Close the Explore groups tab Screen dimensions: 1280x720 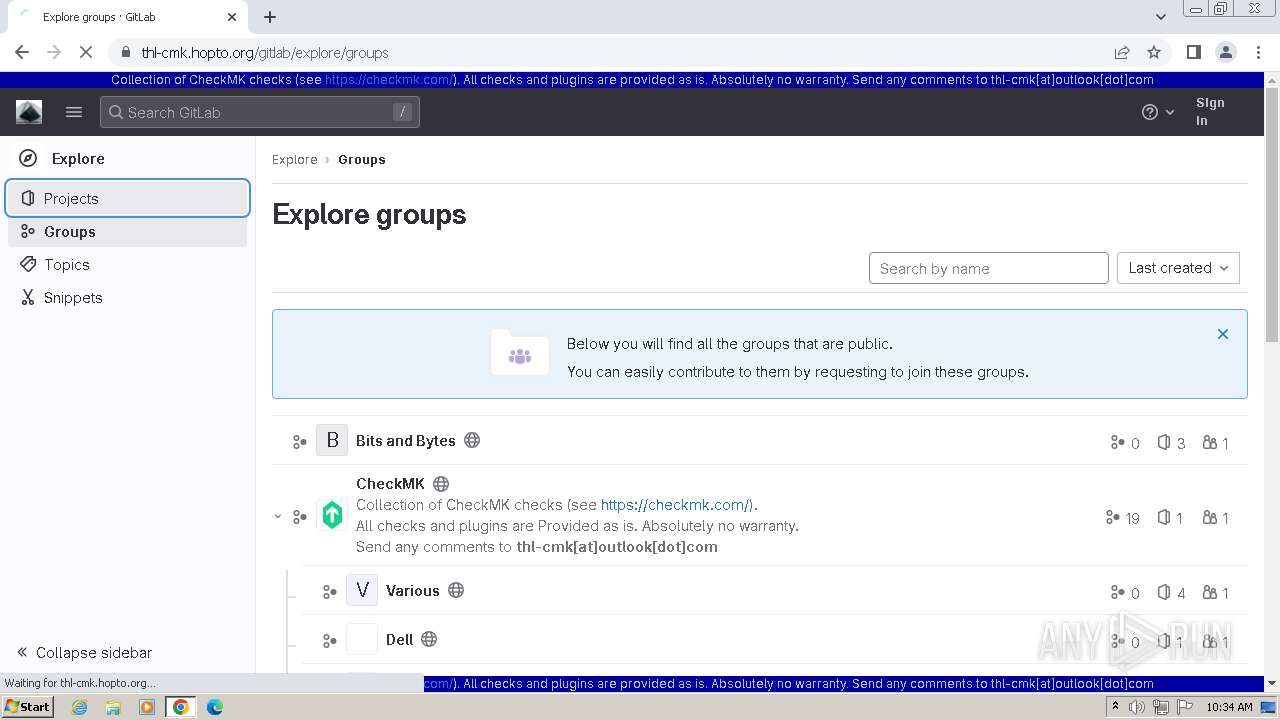click(x=232, y=17)
